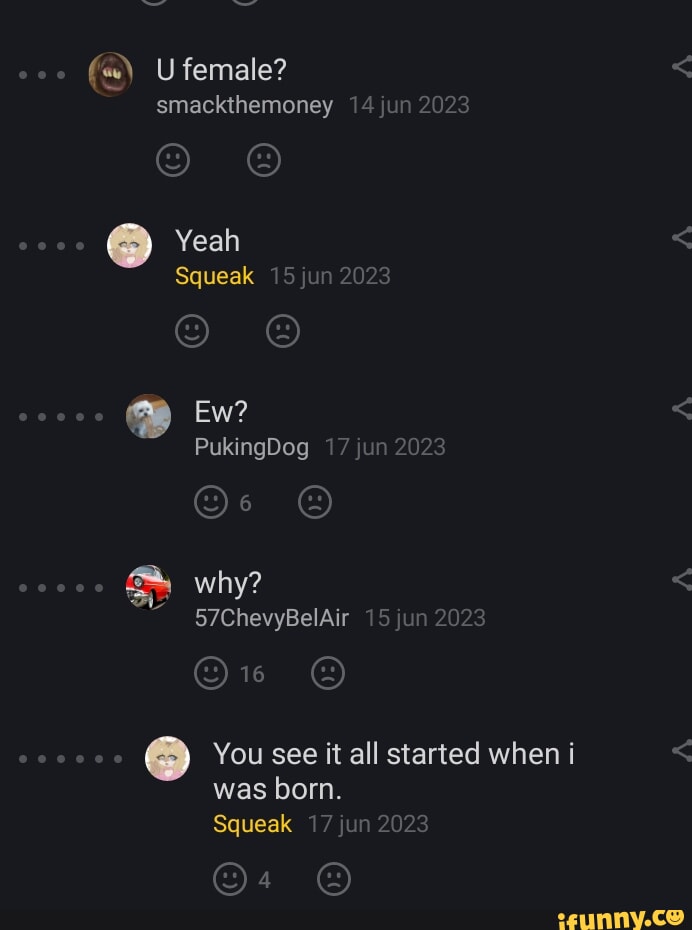Open 57ChevyBelAir's profile from username
Viewport: 692px width, 930px height.
click(x=271, y=618)
